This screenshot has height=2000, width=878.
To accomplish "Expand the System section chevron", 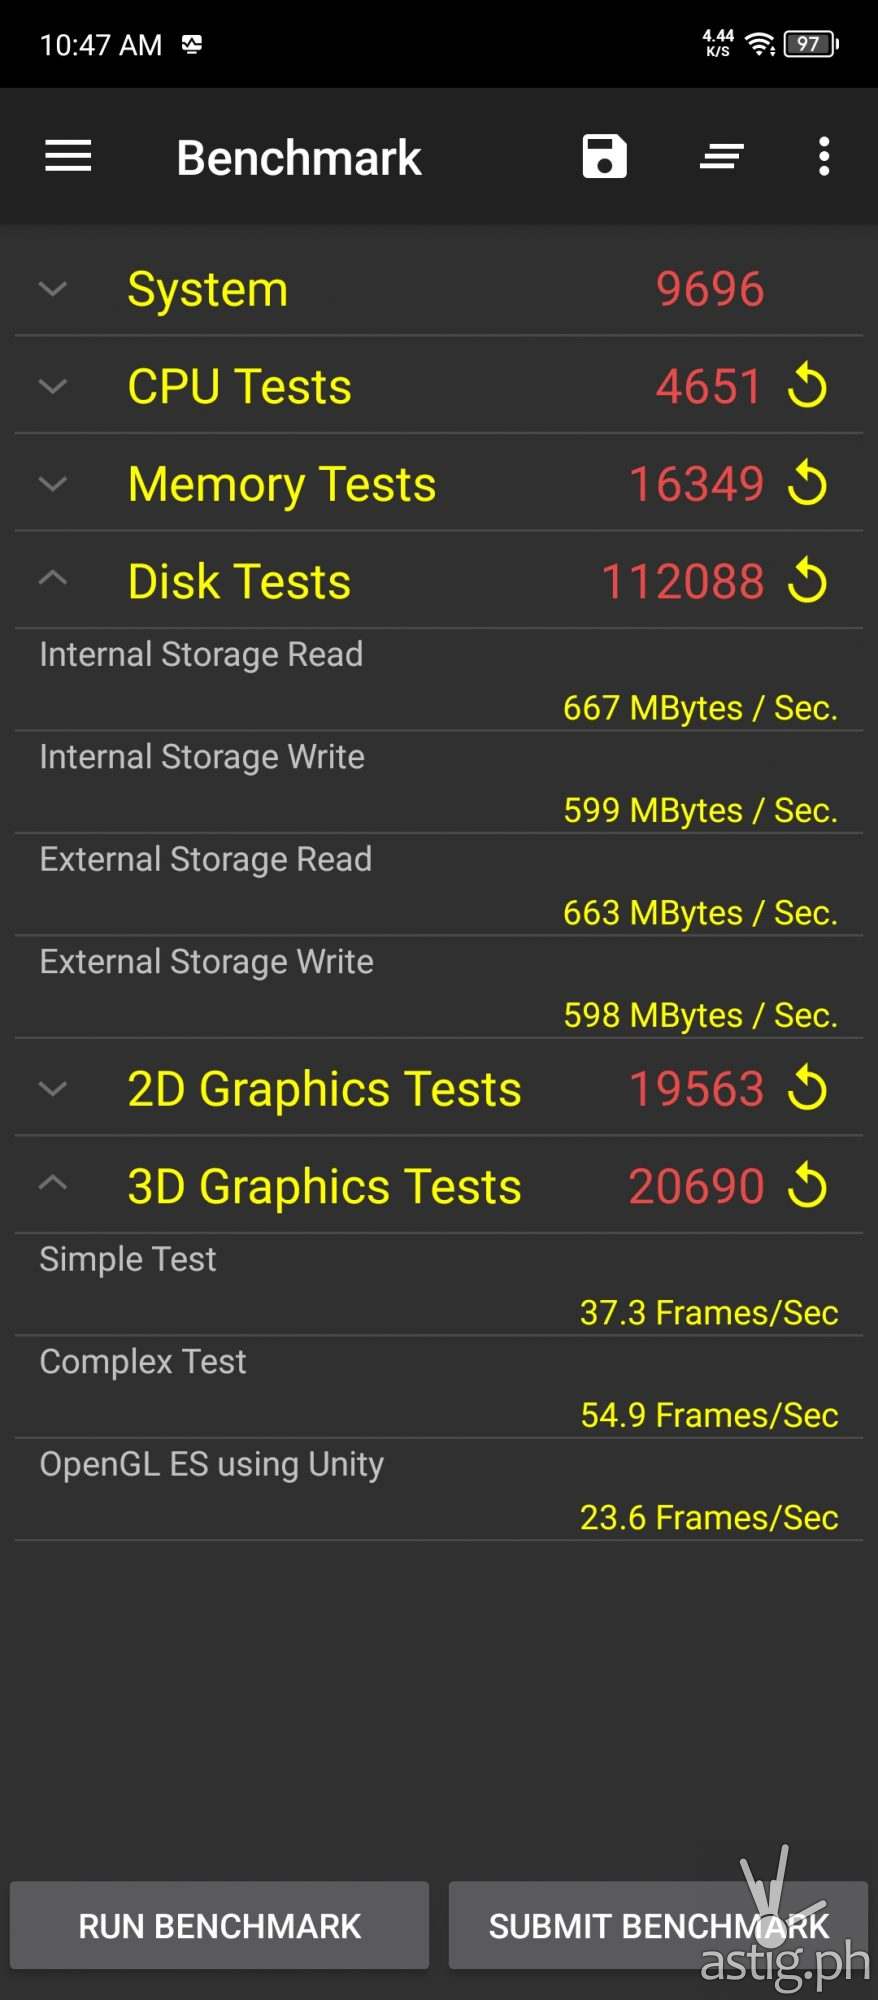I will pos(53,290).
